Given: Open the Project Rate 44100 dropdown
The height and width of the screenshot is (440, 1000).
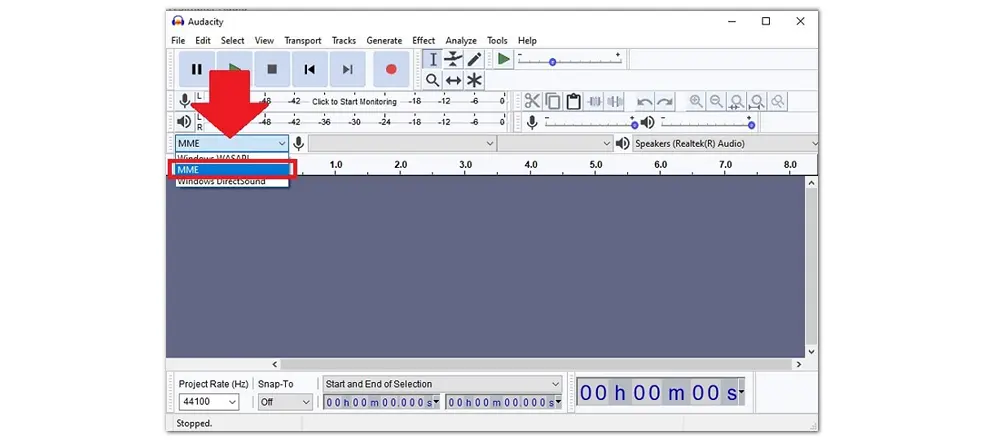Looking at the screenshot, I should coord(209,402).
